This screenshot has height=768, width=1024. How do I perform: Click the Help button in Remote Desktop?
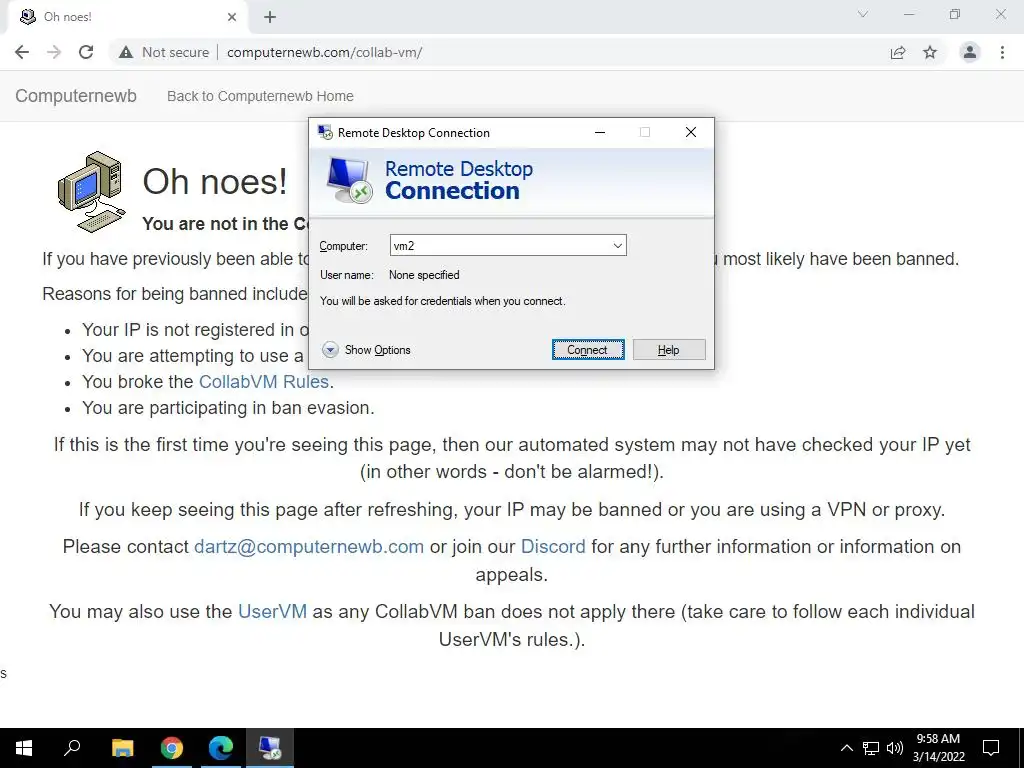click(x=669, y=349)
